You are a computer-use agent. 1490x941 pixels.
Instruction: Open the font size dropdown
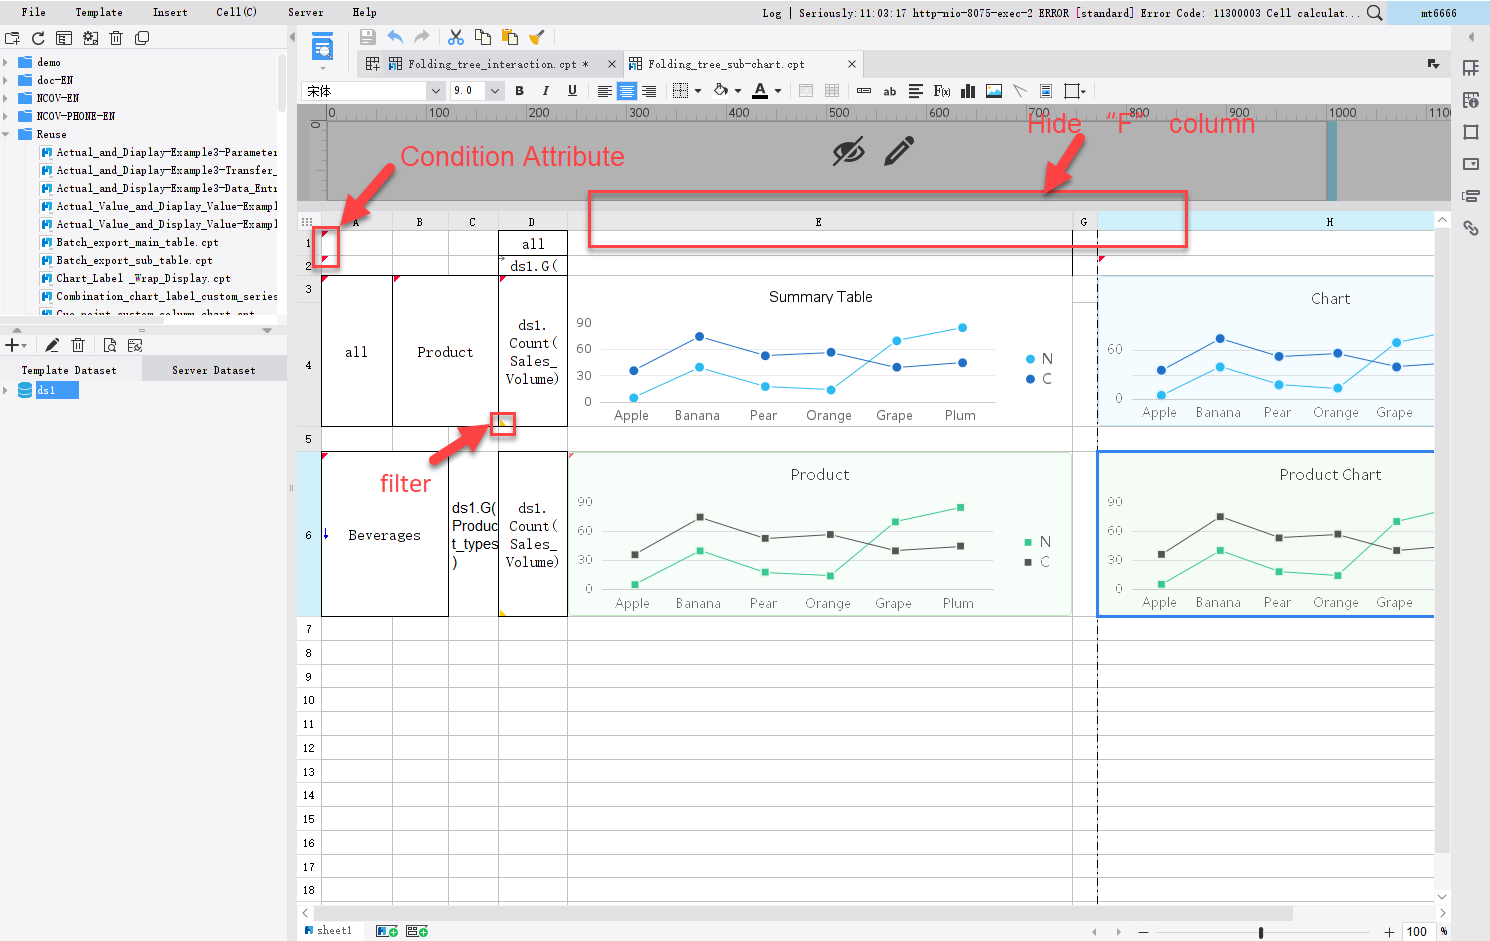pyautogui.click(x=495, y=91)
